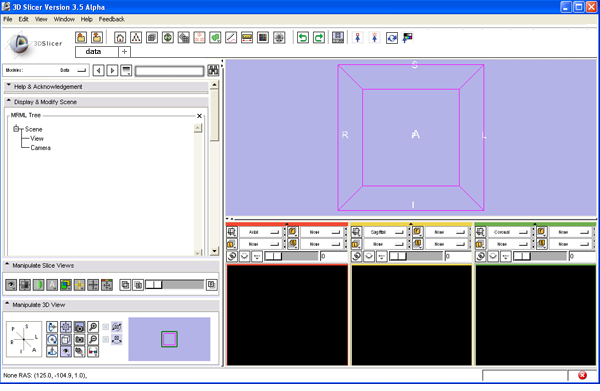Click the colored layers compositing icon
This screenshot has width=600, height=391.
pyautogui.click(x=66, y=285)
